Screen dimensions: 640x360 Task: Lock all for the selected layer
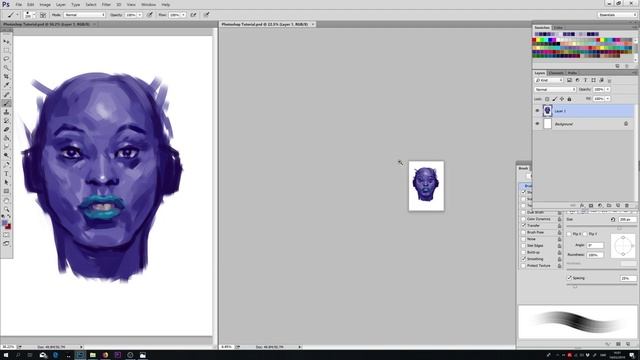tap(569, 99)
